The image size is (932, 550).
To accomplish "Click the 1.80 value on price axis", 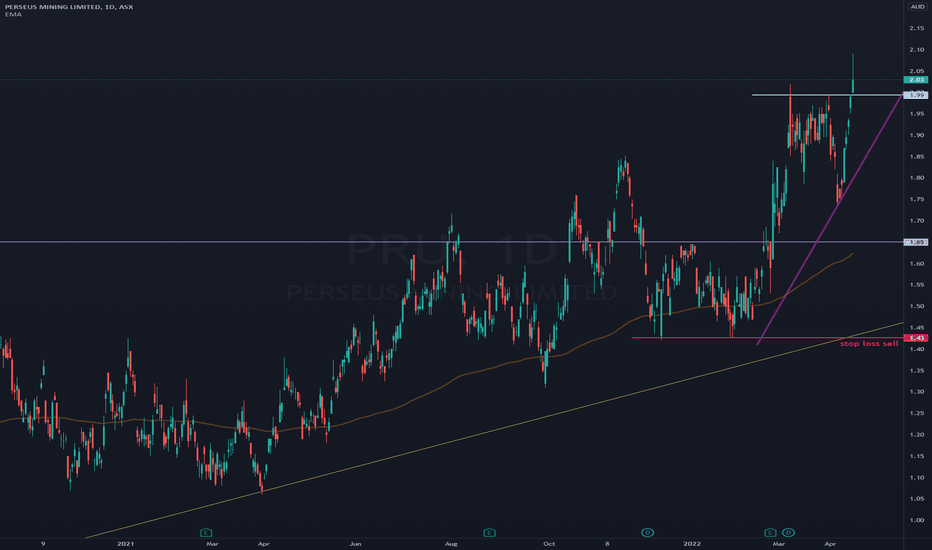I will coord(917,178).
